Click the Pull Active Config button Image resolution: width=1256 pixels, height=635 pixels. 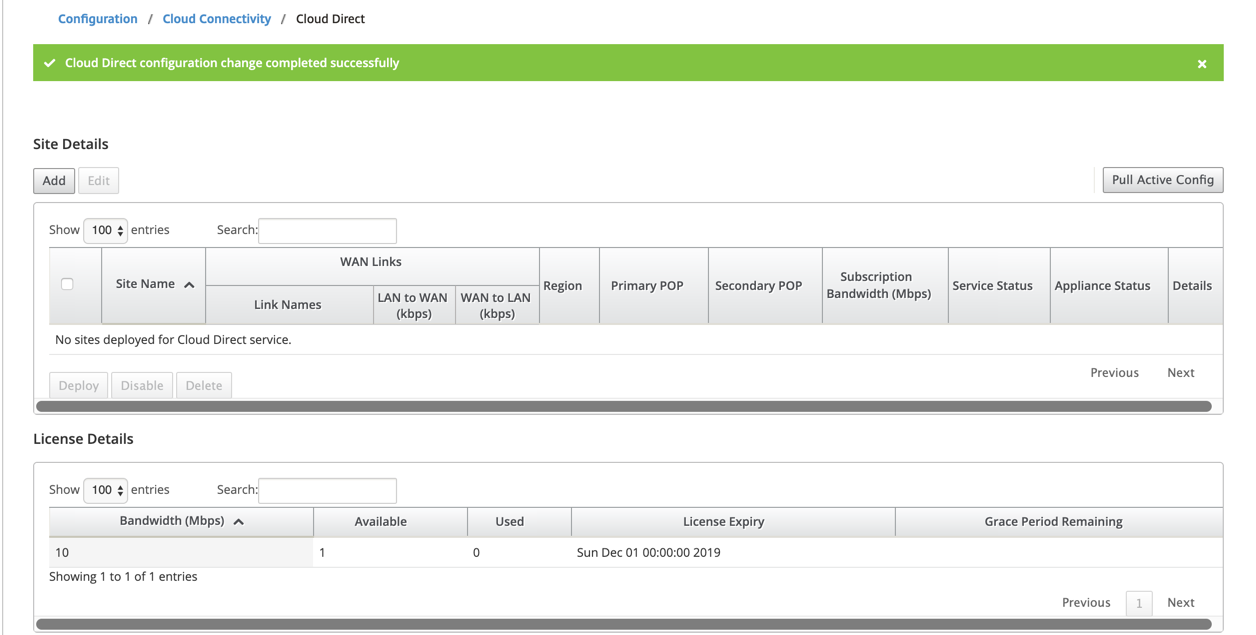[x=1163, y=180]
